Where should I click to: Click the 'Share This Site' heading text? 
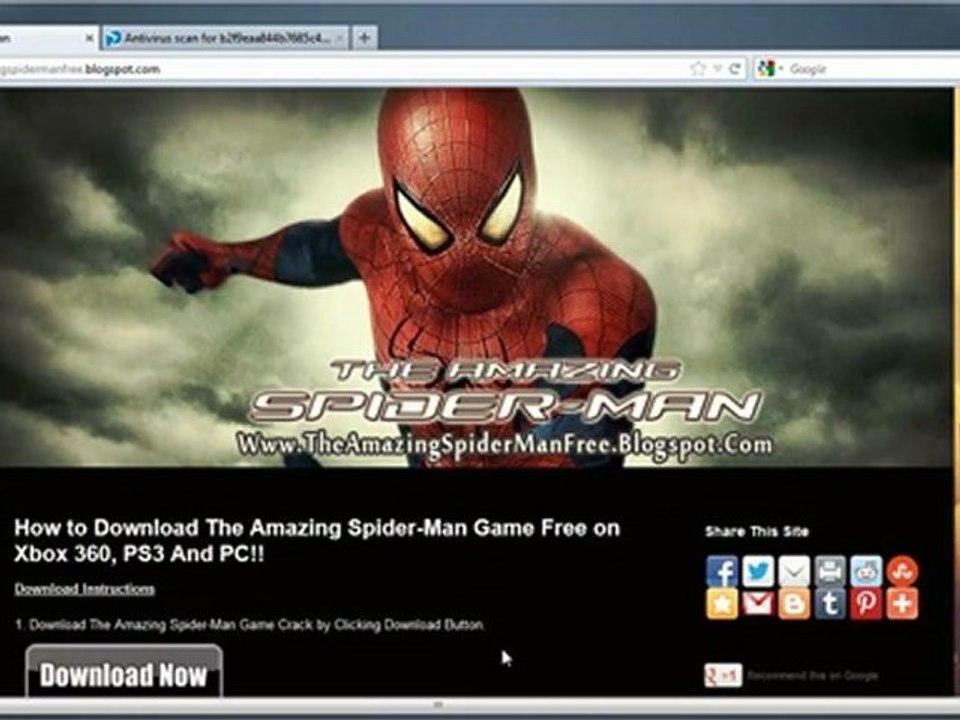757,531
